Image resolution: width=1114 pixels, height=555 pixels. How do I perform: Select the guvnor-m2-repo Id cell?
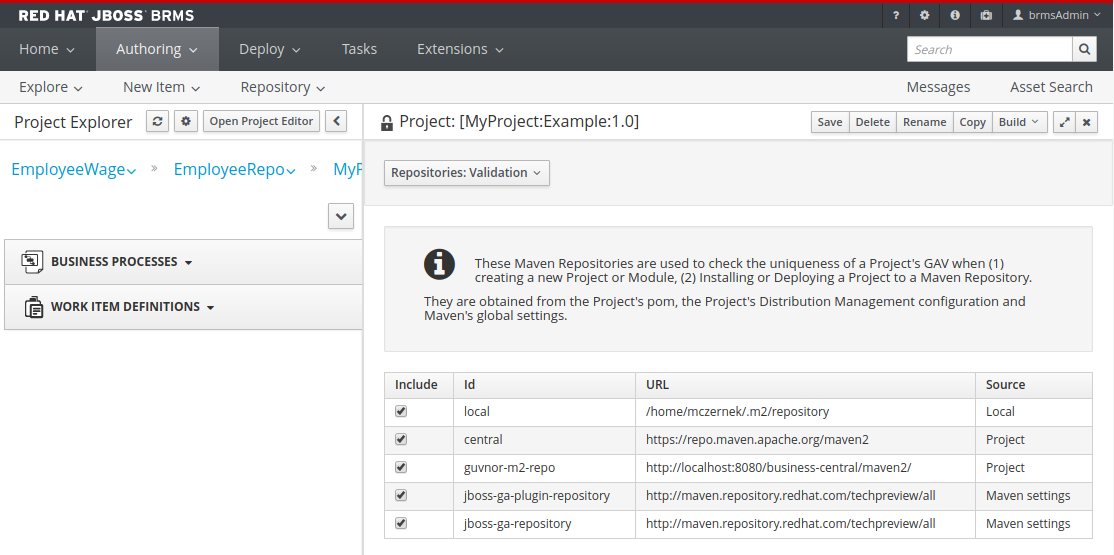tap(544, 468)
